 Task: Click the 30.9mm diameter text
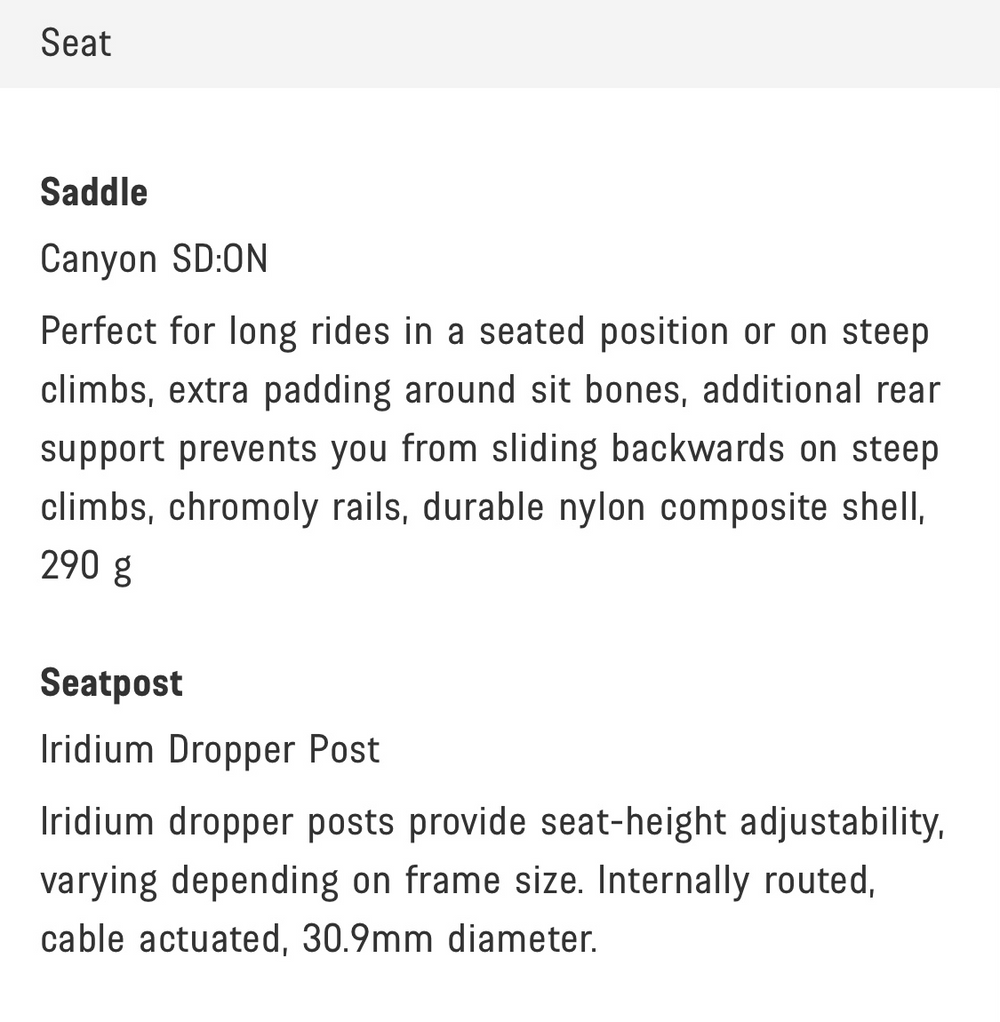click(449, 939)
